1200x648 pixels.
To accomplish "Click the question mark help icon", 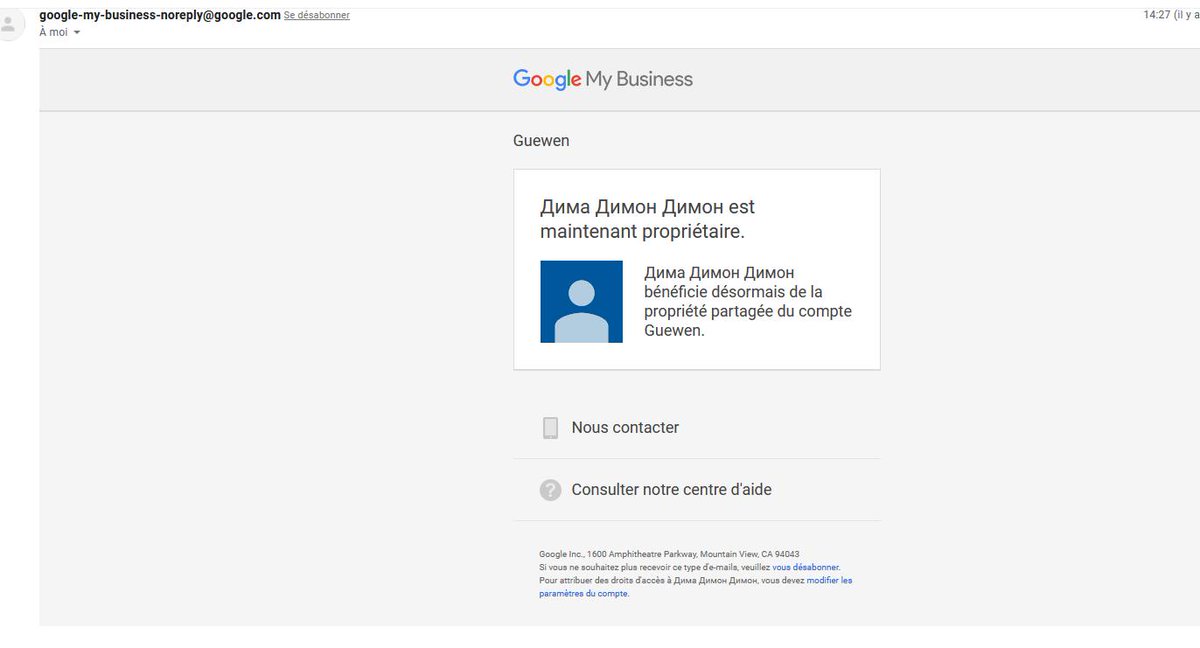I will click(x=550, y=490).
